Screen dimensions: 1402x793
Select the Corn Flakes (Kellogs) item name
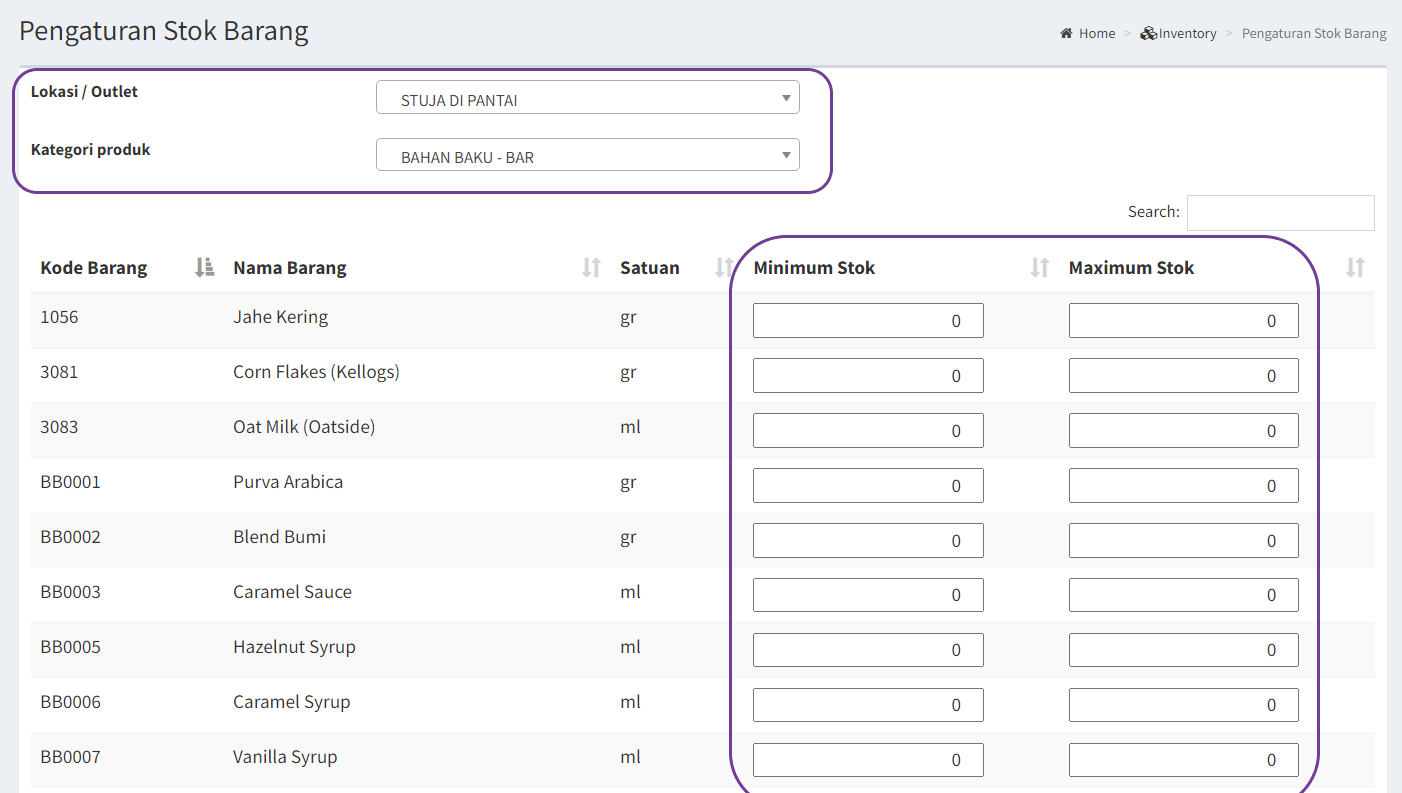tap(316, 372)
